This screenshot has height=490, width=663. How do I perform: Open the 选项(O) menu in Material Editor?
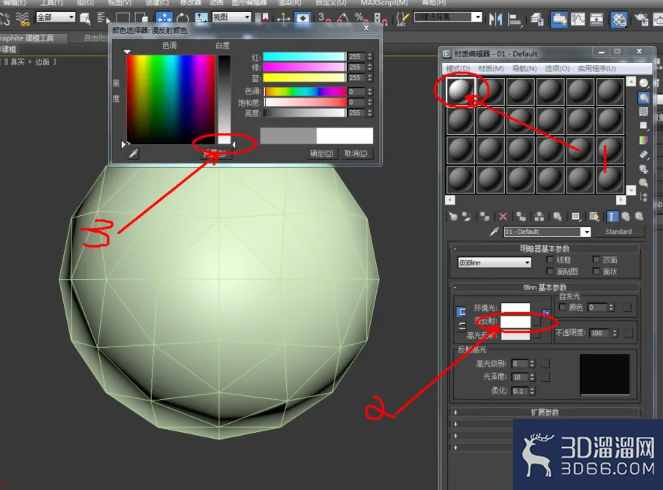(x=557, y=68)
